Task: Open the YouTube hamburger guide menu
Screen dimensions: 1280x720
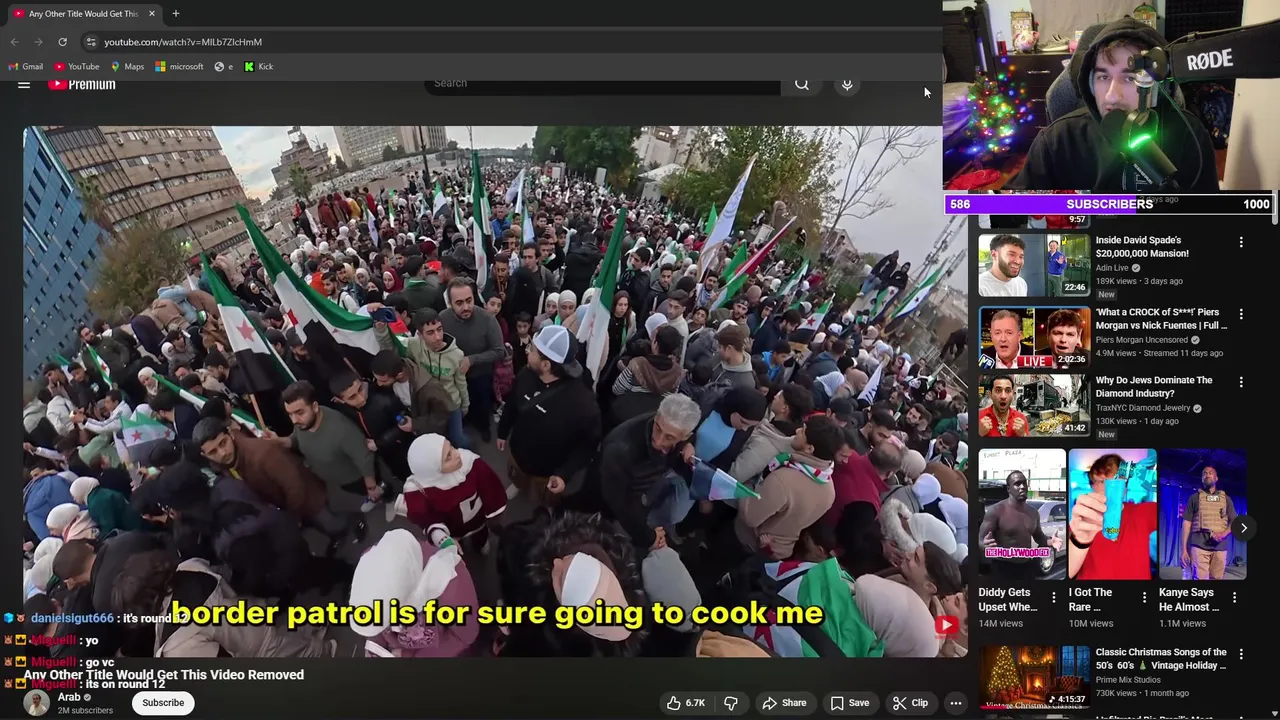Action: point(24,85)
